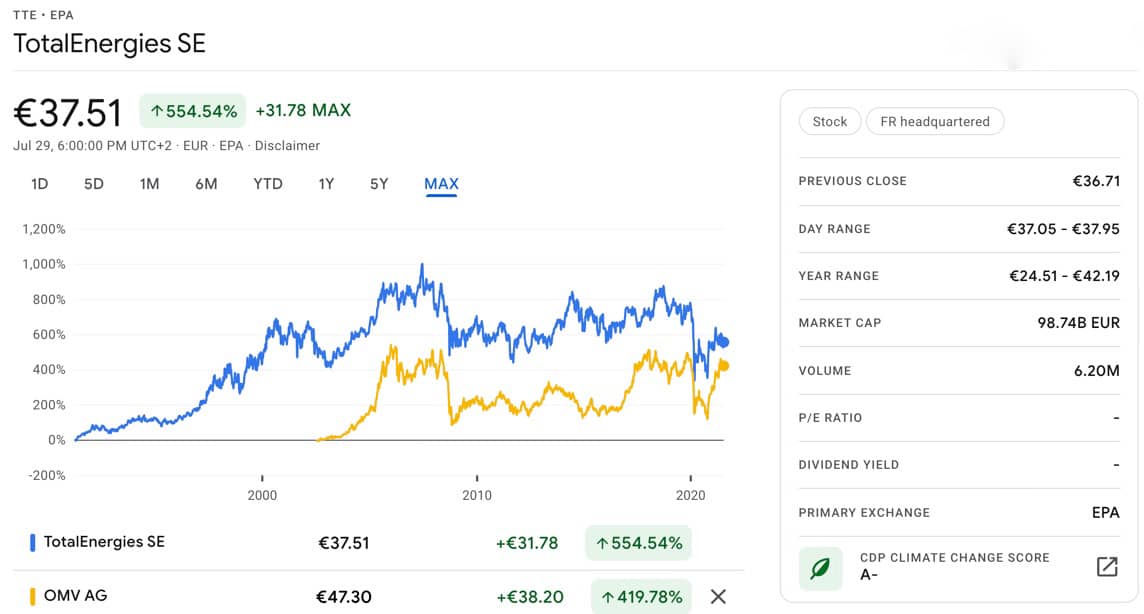The width and height of the screenshot is (1144, 614).
Task: Switch to the 1M range tab
Action: pos(150,184)
